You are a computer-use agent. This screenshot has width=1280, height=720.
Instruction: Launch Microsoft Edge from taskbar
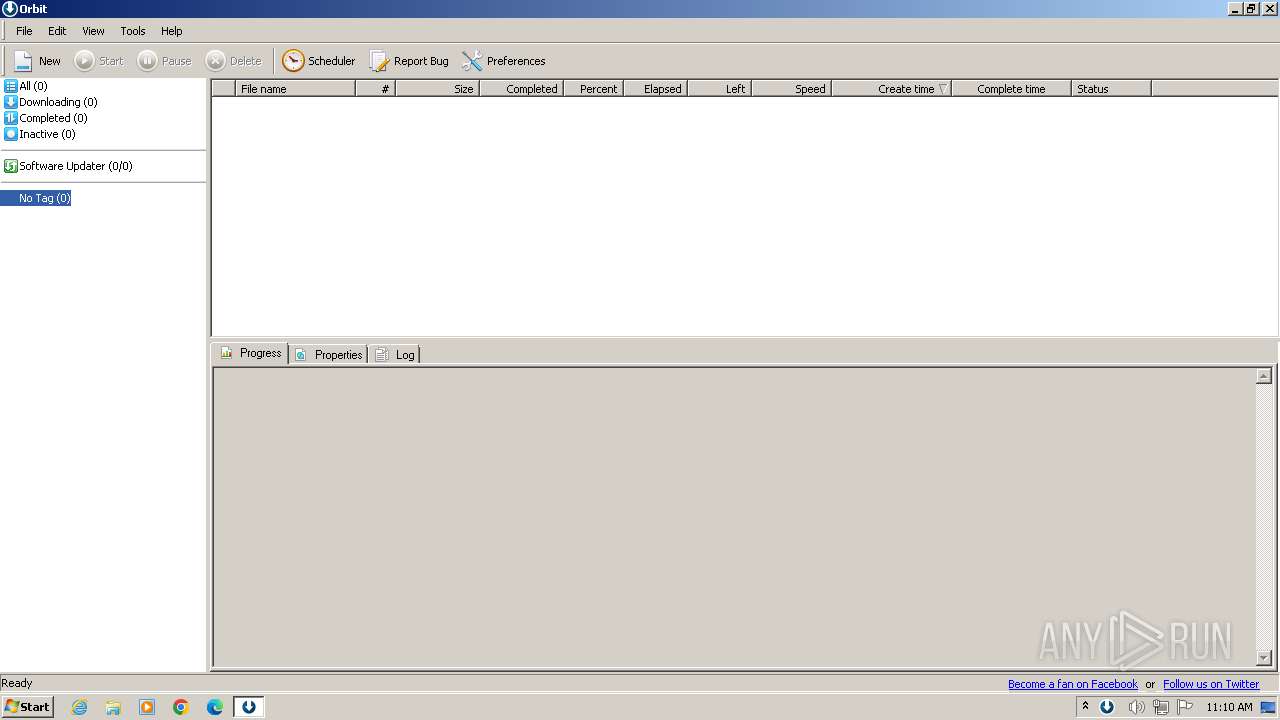point(215,707)
